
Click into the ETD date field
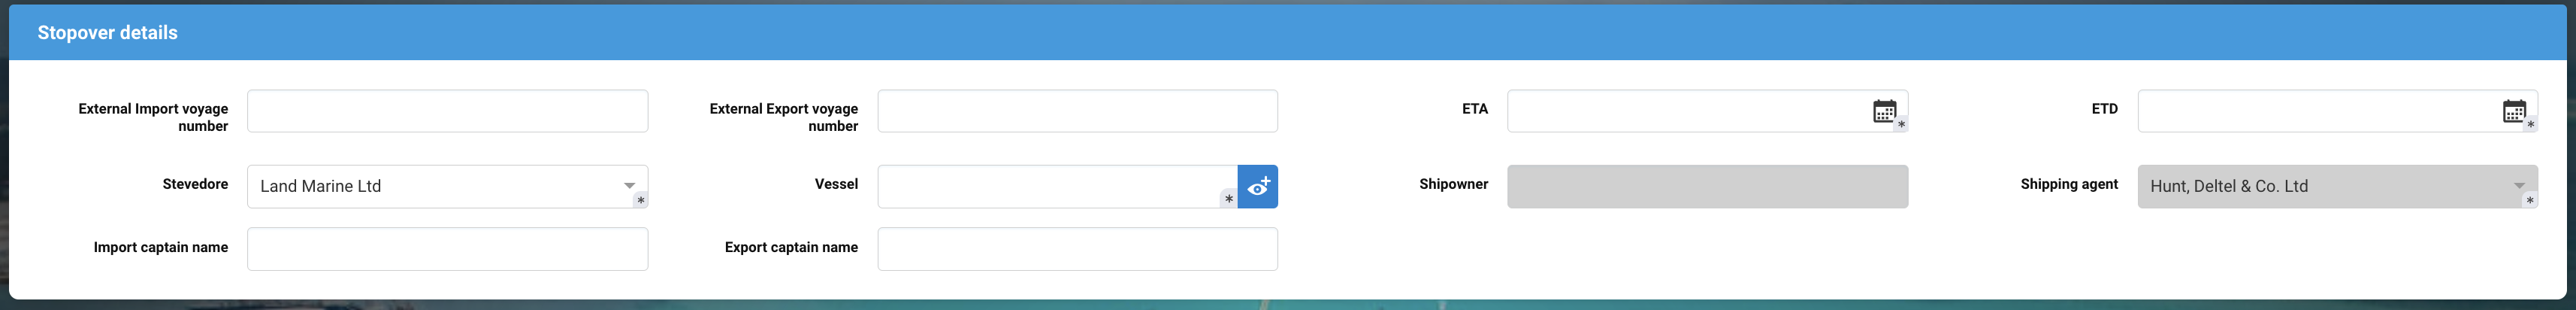tap(2315, 111)
